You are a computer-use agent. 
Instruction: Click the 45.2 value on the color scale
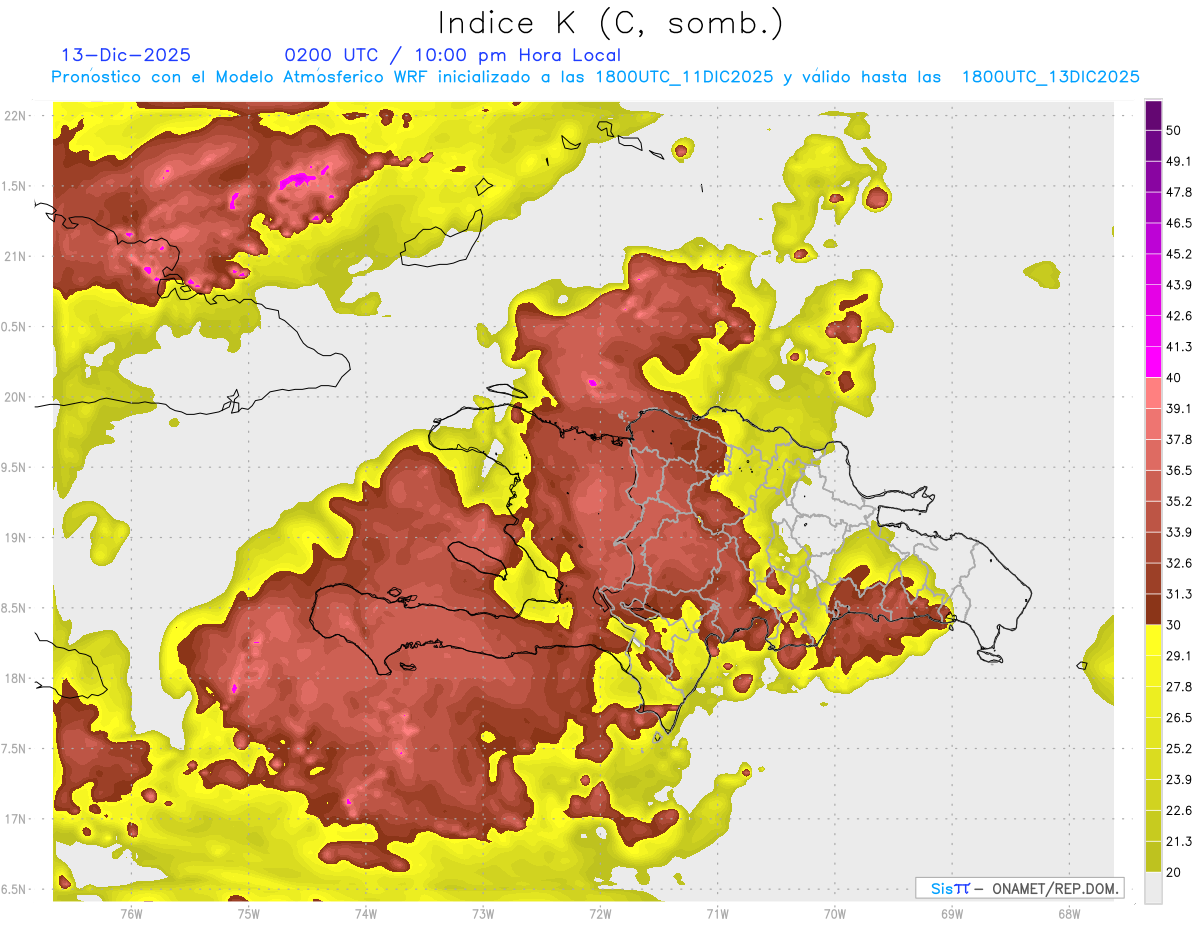pos(1178,254)
